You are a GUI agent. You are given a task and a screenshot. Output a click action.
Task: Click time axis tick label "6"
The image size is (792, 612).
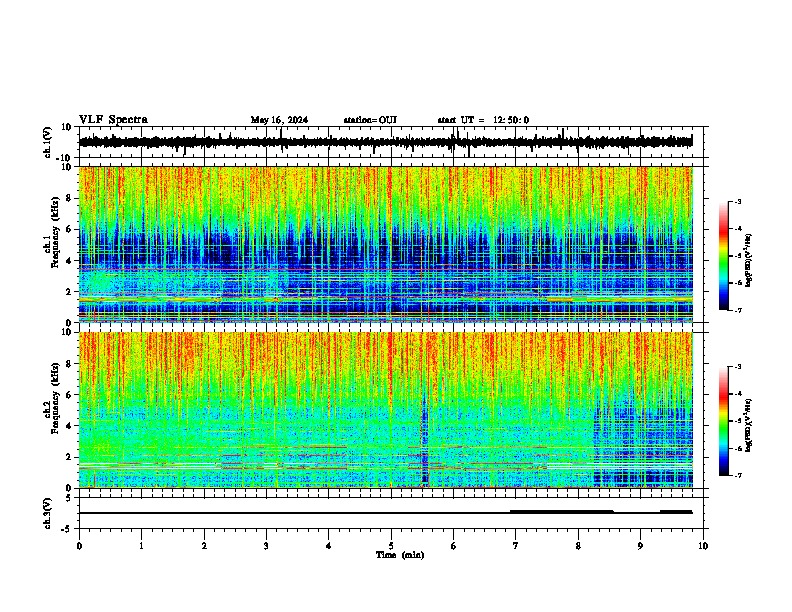tap(454, 546)
